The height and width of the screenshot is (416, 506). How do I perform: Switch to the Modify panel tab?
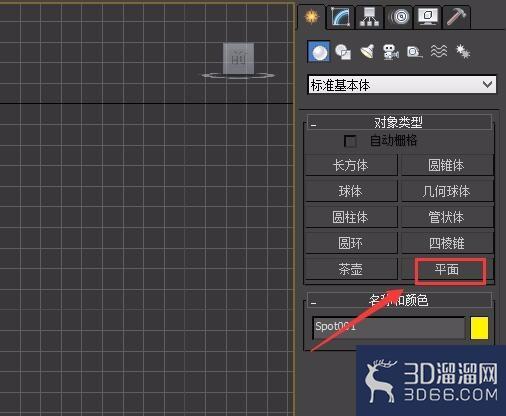[340, 17]
